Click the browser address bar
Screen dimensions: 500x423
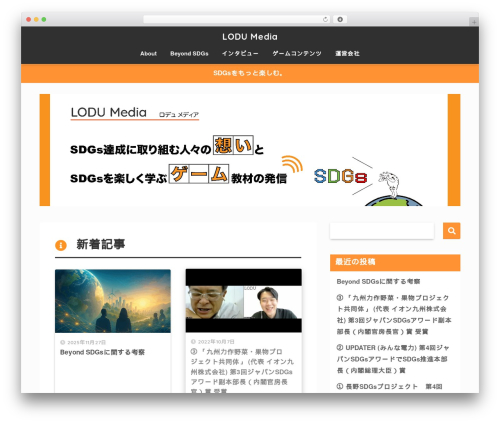(237, 19)
